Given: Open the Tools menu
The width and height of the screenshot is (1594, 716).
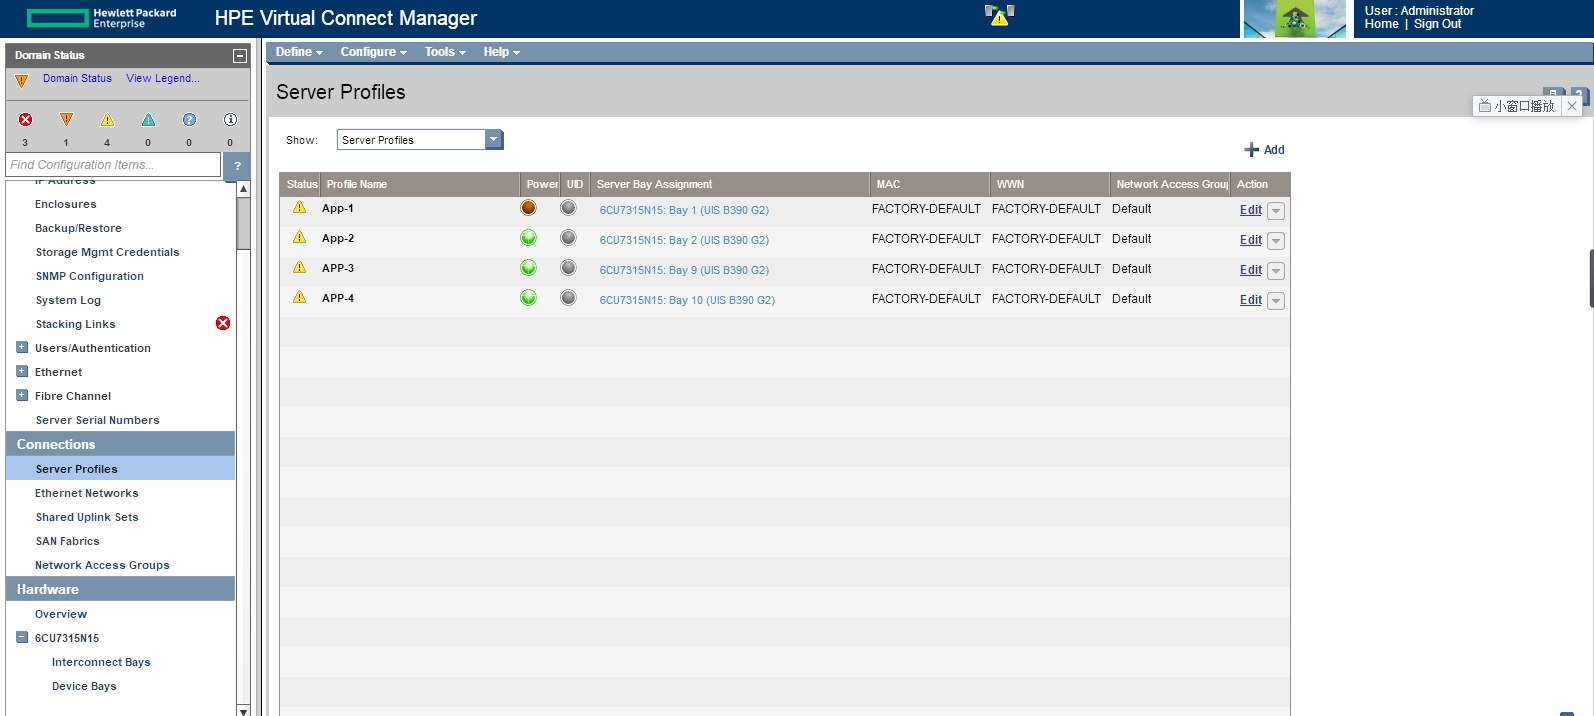Looking at the screenshot, I should [x=445, y=52].
